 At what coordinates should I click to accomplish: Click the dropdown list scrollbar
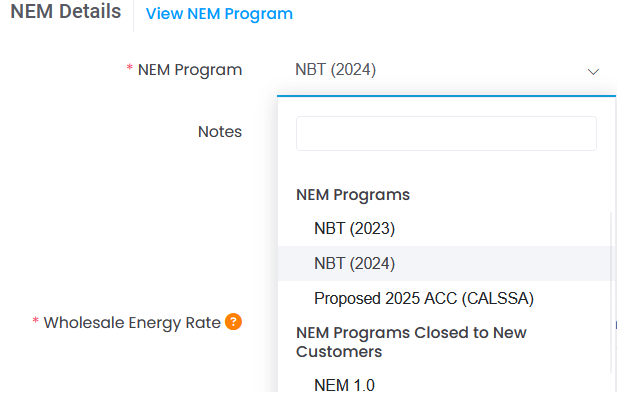[x=611, y=292]
